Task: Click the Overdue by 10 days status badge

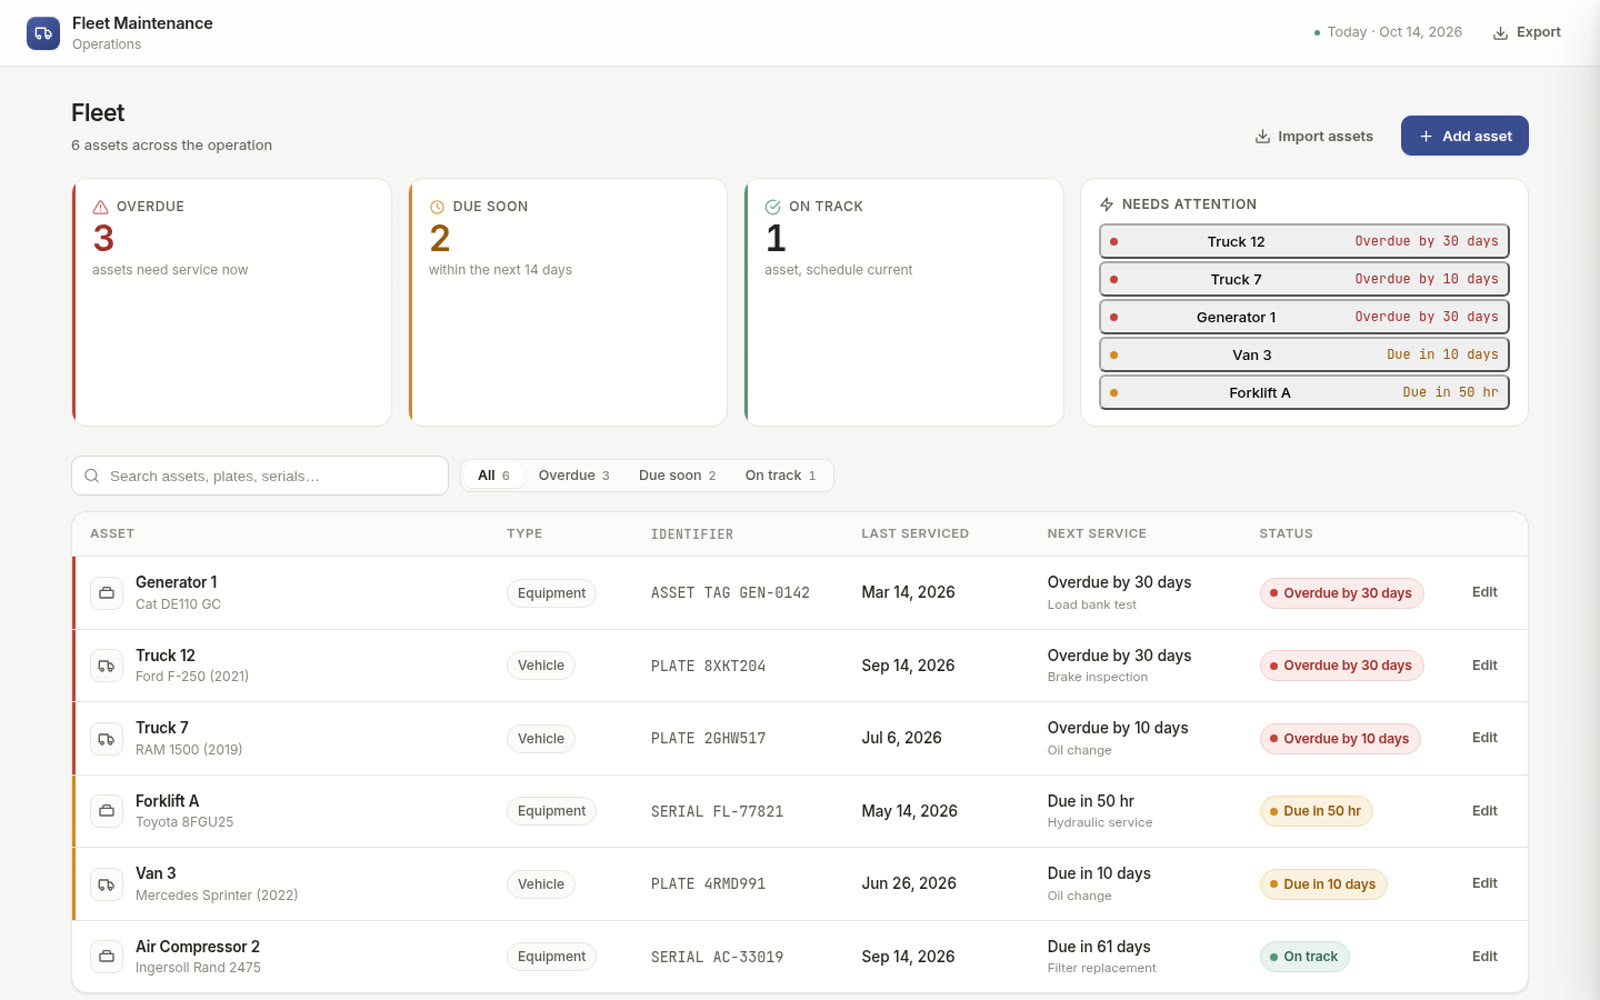Action: coord(1340,739)
